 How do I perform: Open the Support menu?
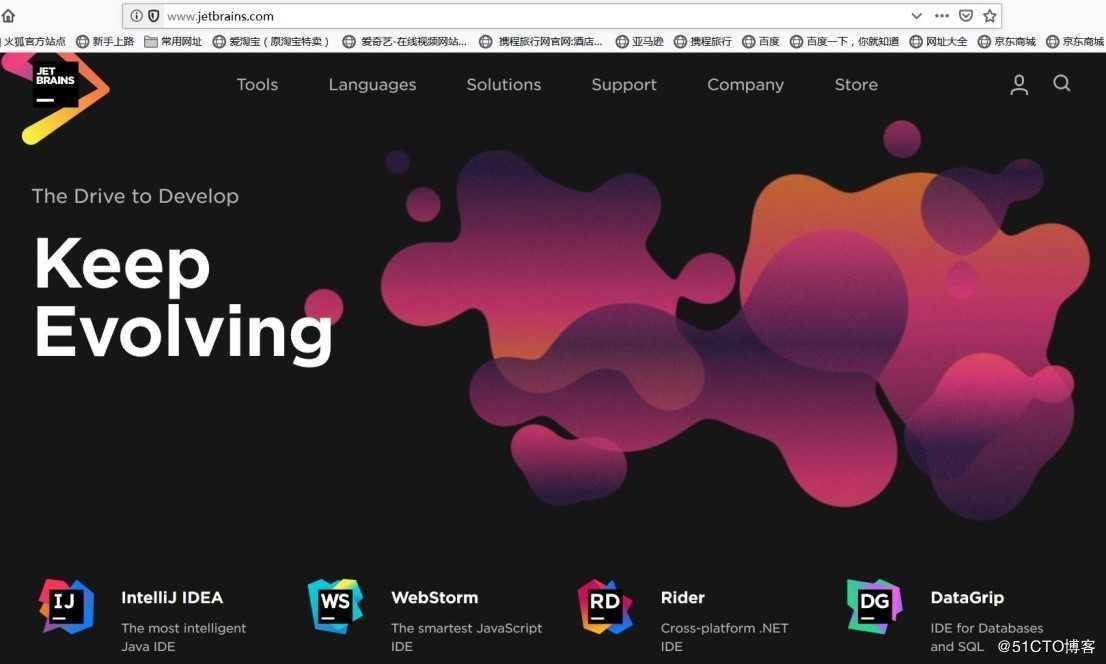[624, 85]
